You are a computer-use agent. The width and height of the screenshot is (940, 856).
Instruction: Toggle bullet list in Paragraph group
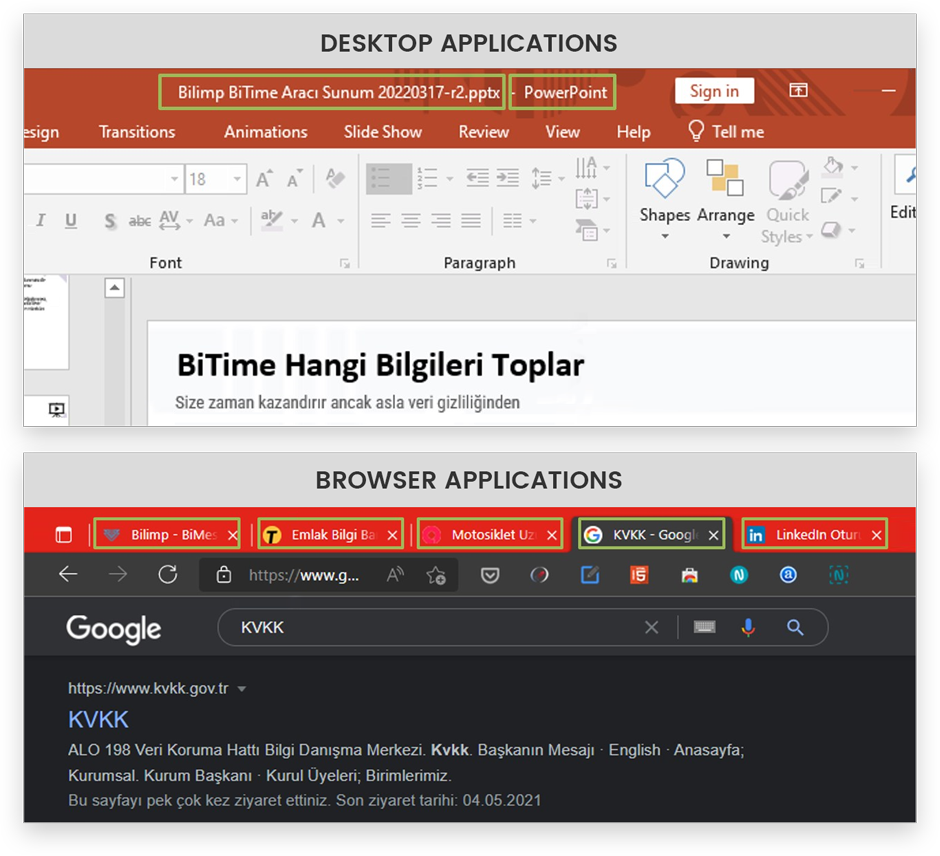[x=388, y=179]
